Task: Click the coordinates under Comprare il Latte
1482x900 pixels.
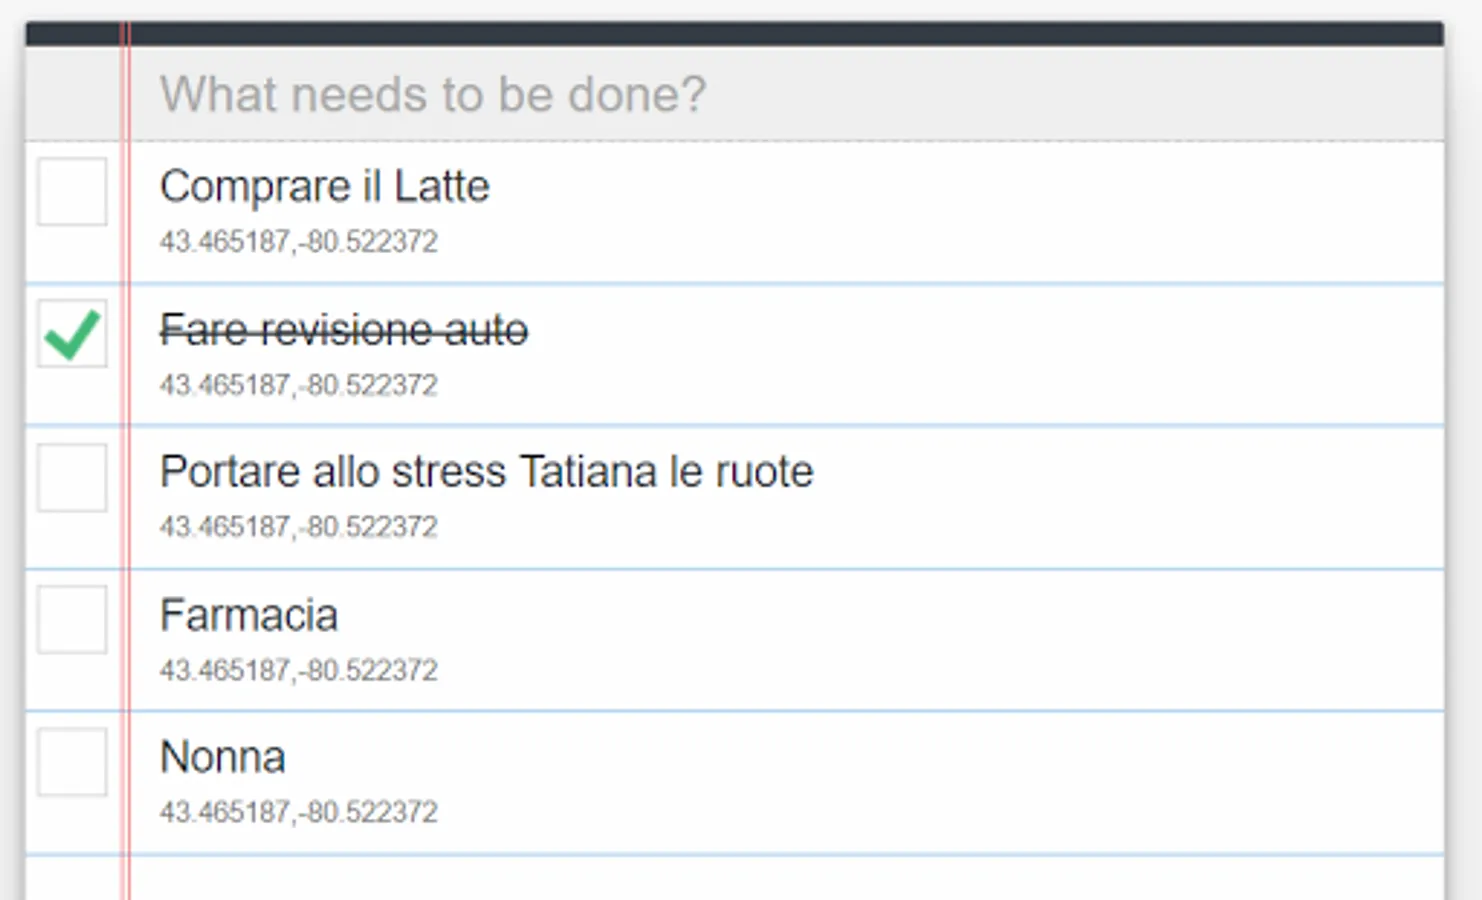Action: (x=298, y=242)
